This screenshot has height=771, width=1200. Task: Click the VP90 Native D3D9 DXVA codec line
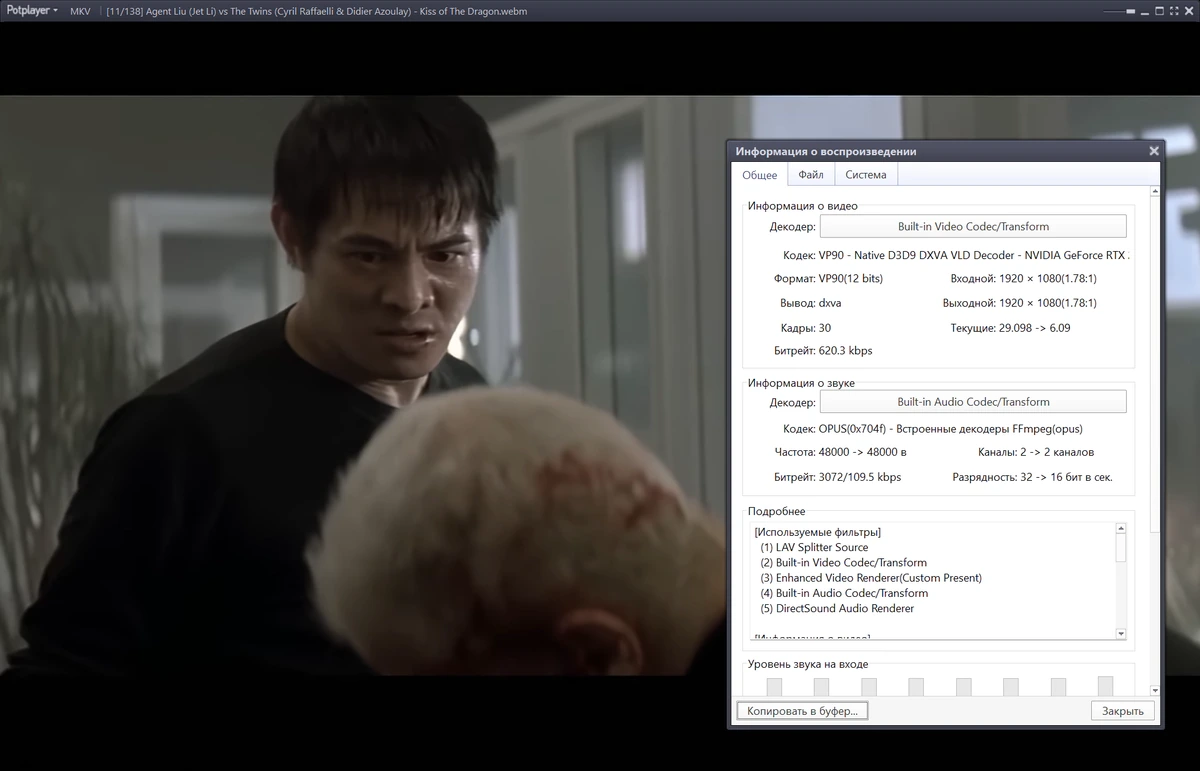coord(973,255)
